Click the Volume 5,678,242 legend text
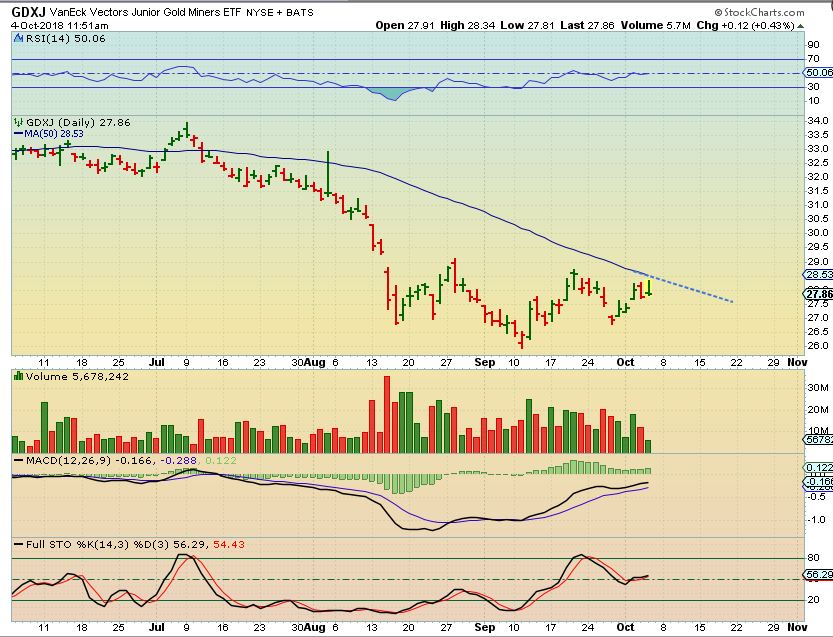Screen dimensions: 833x637 click(77, 376)
